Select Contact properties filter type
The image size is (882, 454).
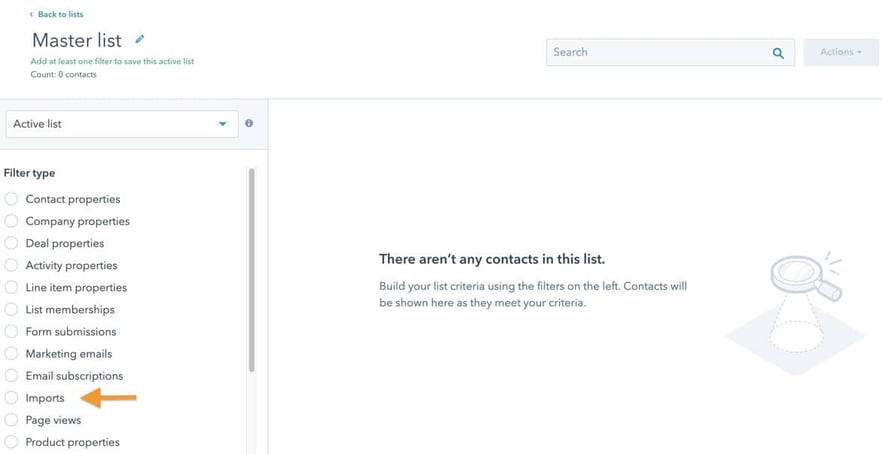point(11,199)
